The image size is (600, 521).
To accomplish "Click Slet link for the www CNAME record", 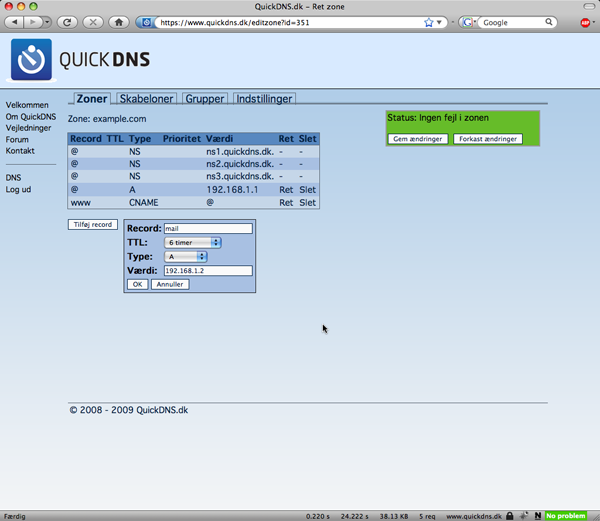I will coord(307,202).
